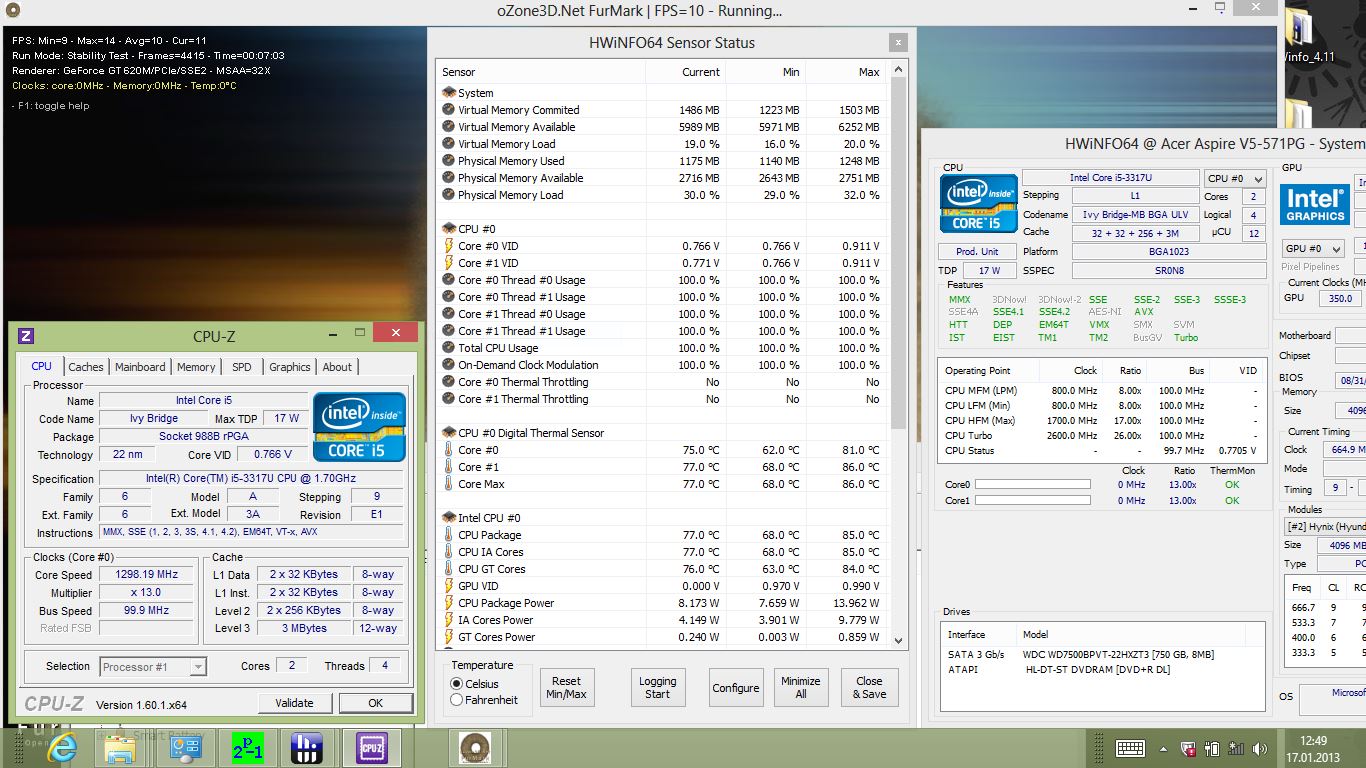1366x768 pixels.
Task: Click the Minimize All button
Action: [801, 688]
